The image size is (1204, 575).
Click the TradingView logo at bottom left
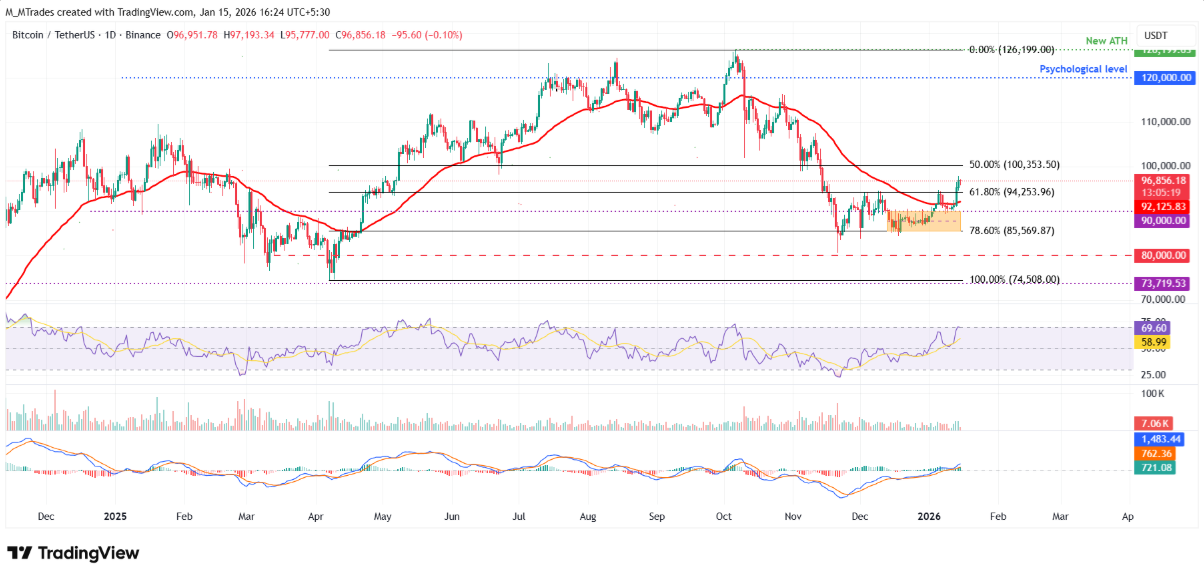[73, 553]
